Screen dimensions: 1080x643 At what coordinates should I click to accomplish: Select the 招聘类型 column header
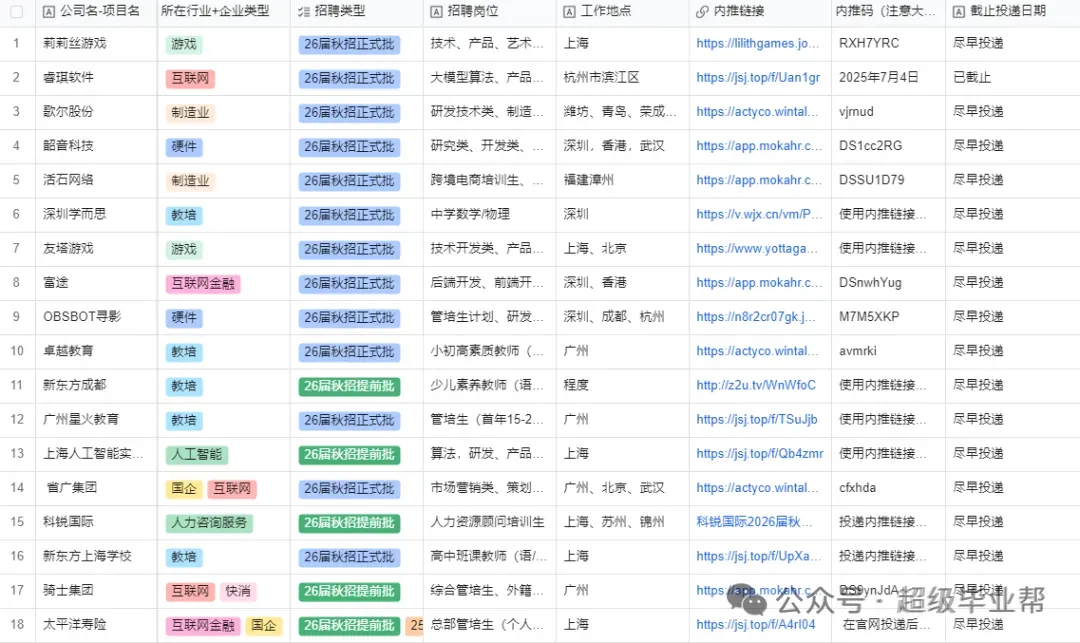(357, 12)
